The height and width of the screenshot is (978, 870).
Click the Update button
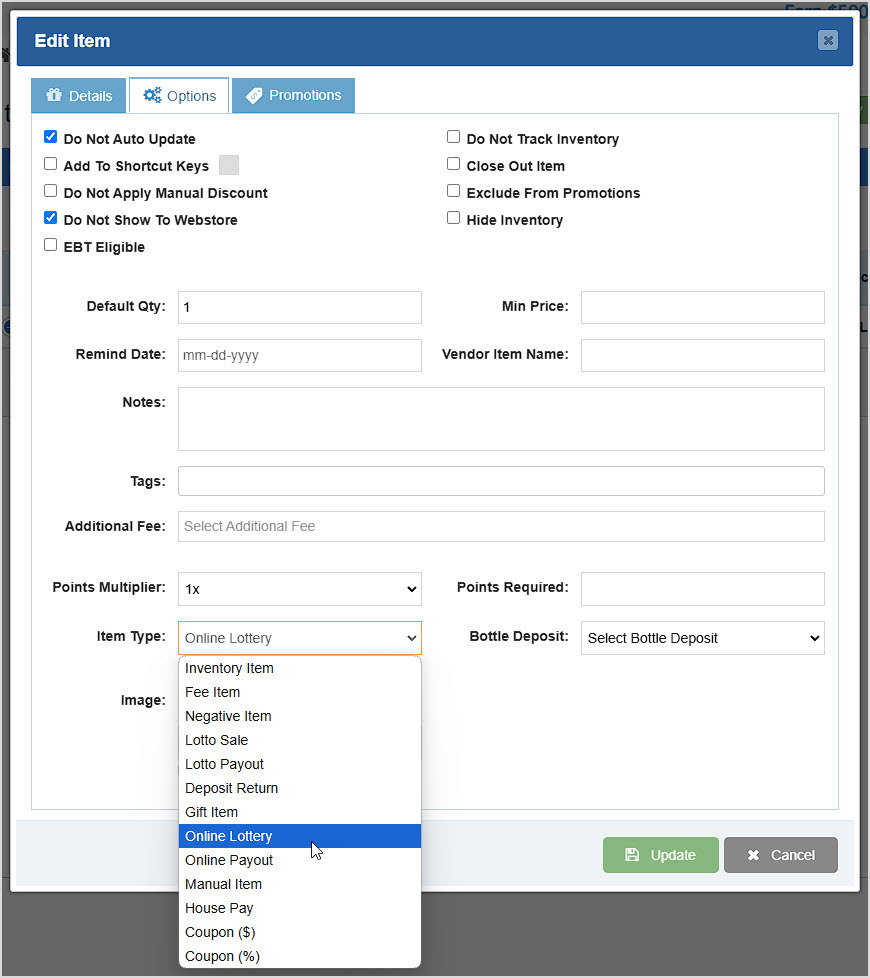[660, 855]
